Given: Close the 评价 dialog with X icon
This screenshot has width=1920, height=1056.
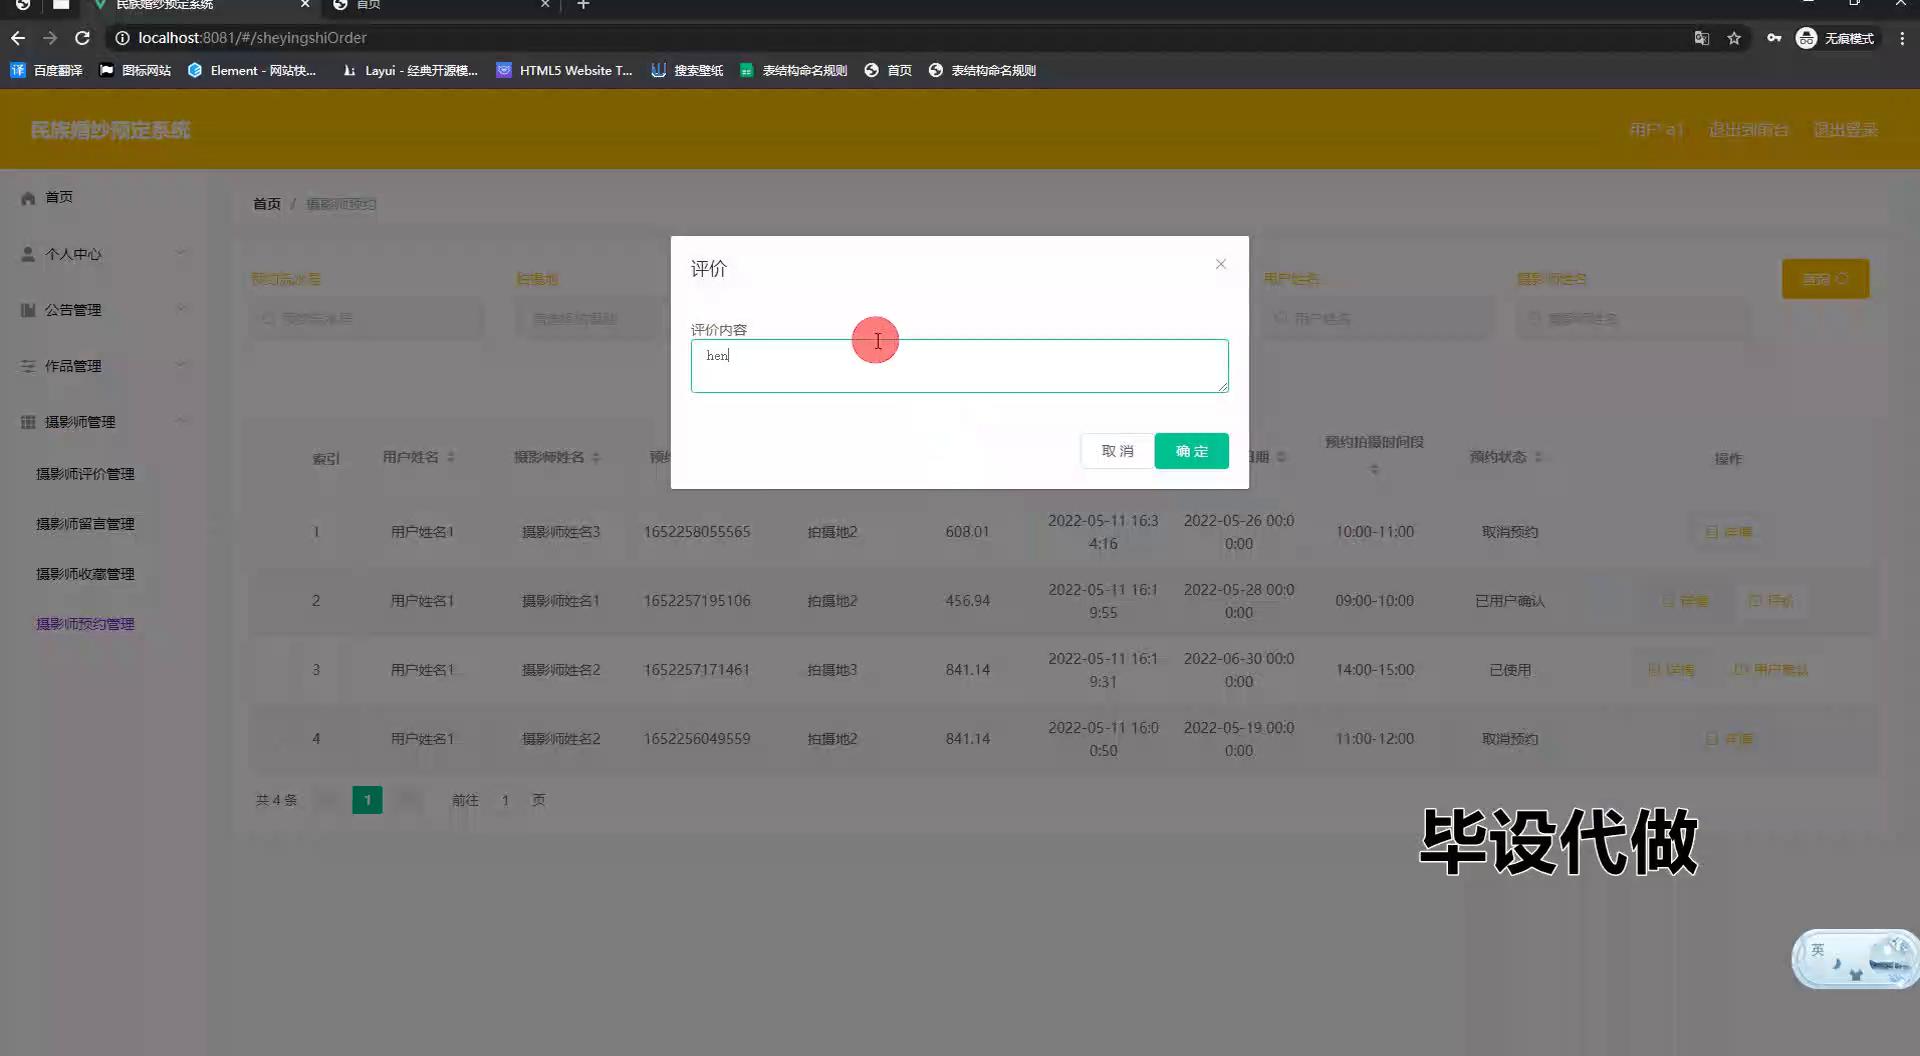Looking at the screenshot, I should pos(1220,264).
